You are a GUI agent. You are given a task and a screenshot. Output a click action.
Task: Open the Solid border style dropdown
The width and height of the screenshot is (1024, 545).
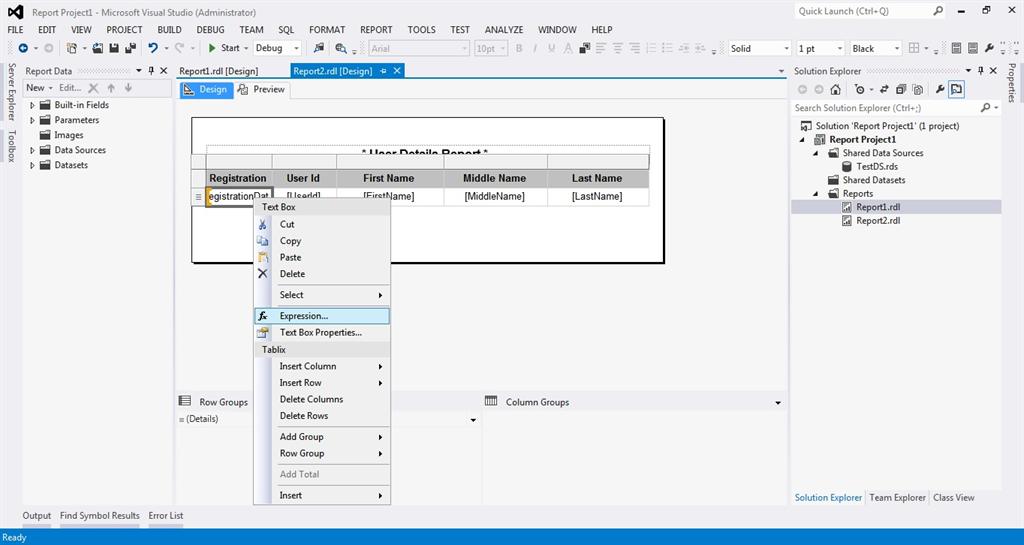pos(786,48)
